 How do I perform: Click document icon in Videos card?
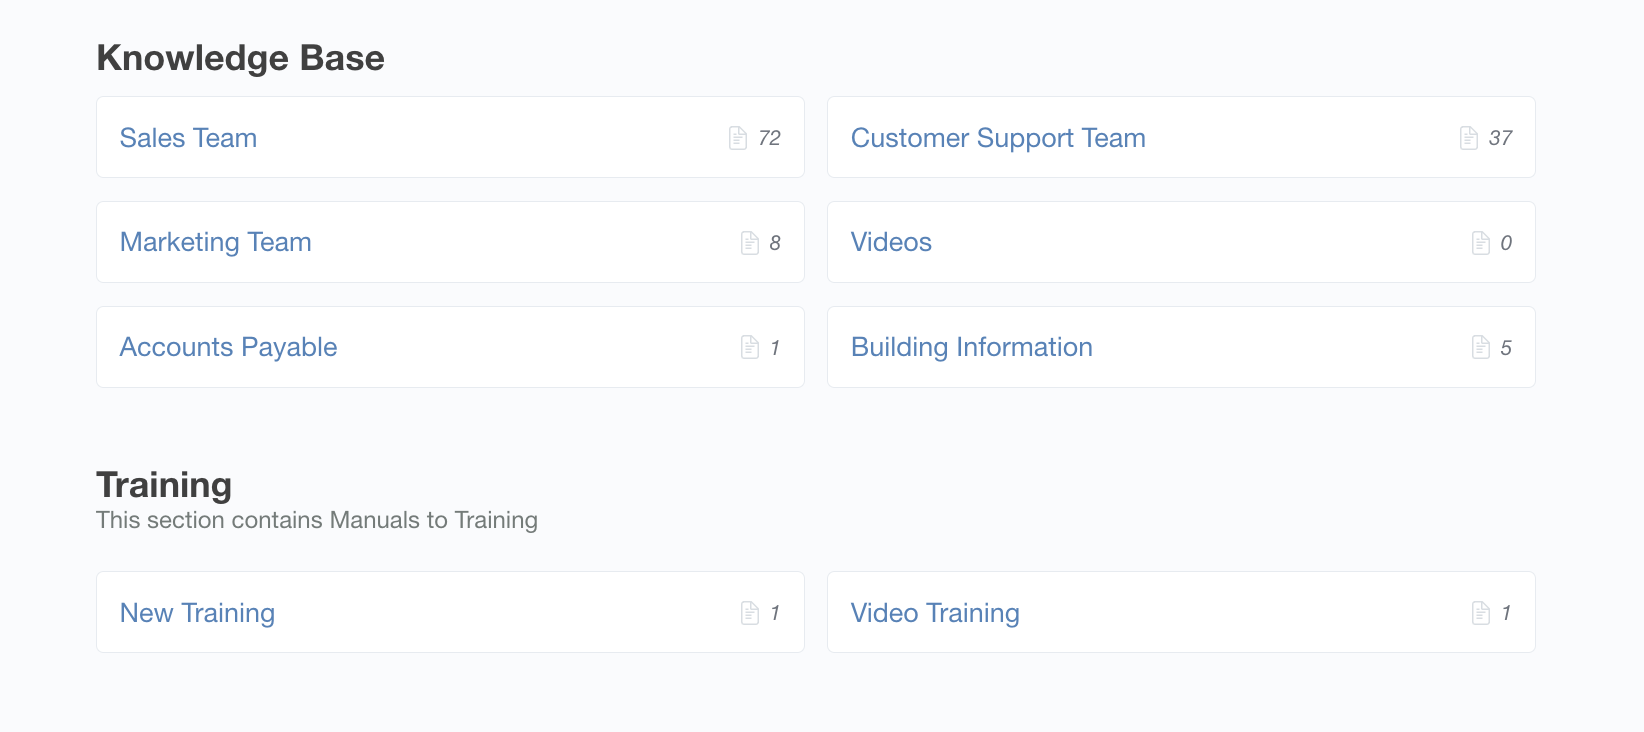pos(1481,243)
